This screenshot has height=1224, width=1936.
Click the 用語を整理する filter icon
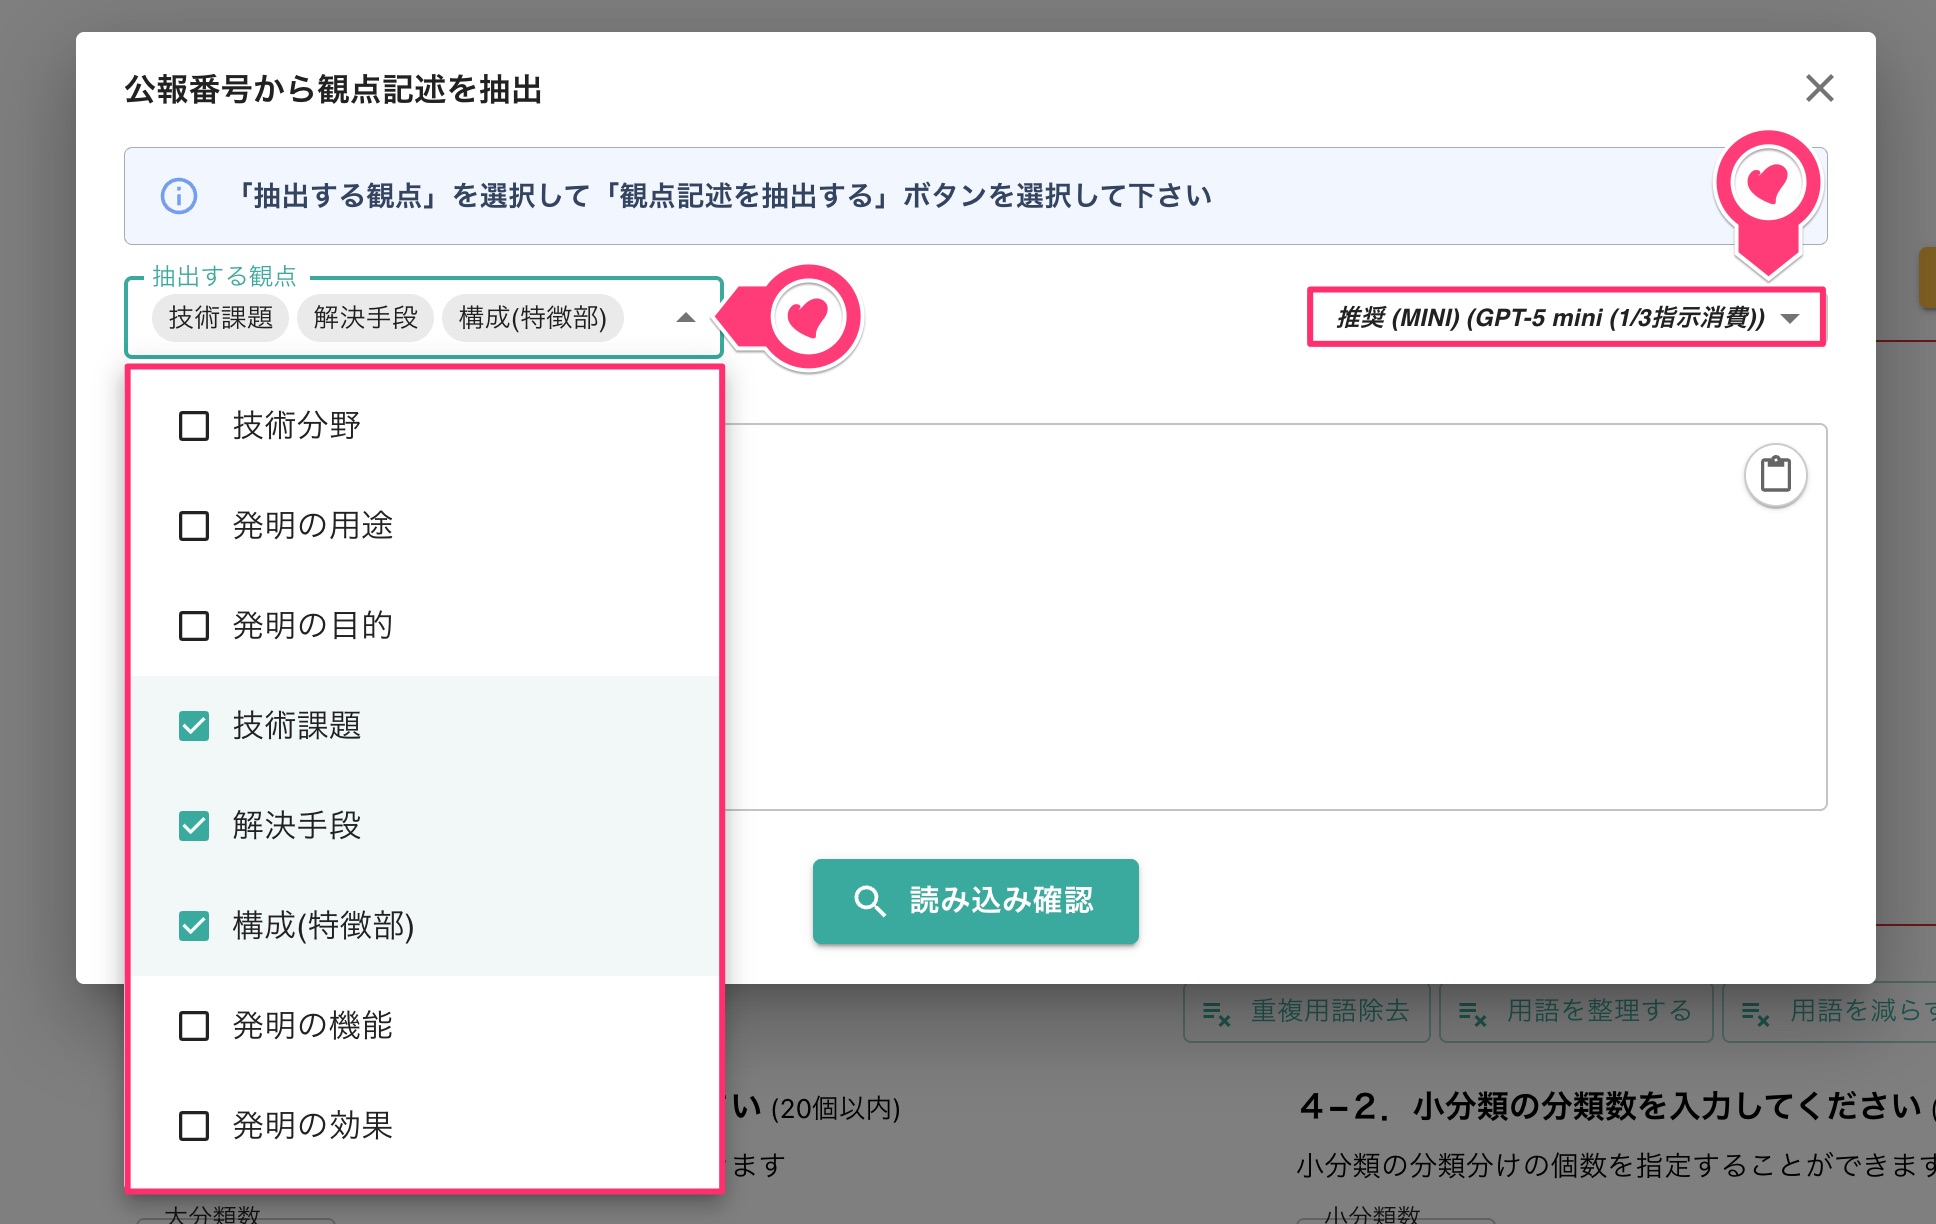click(x=1472, y=1013)
